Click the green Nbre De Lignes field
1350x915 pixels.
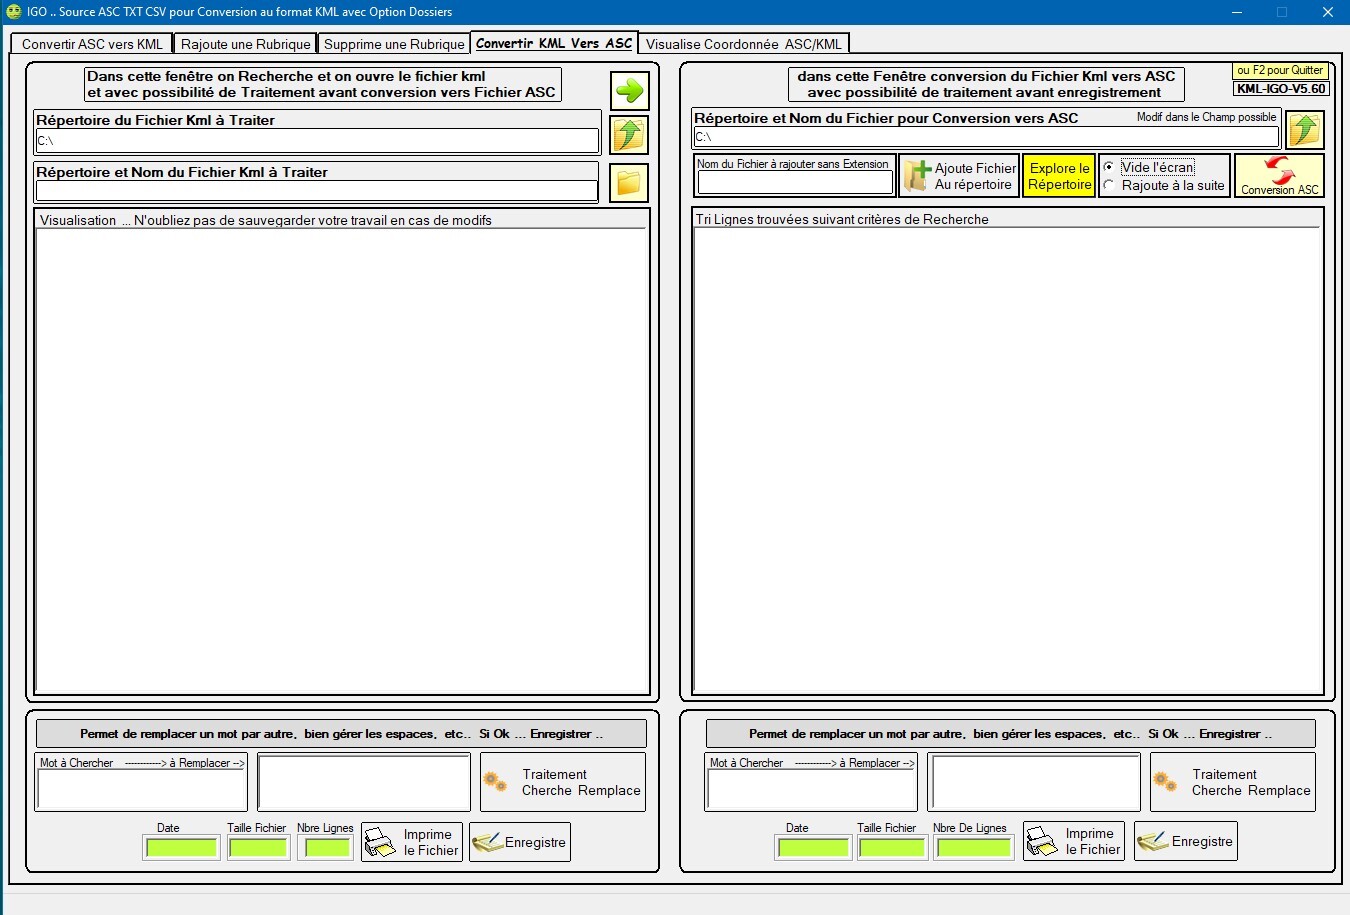(x=974, y=848)
